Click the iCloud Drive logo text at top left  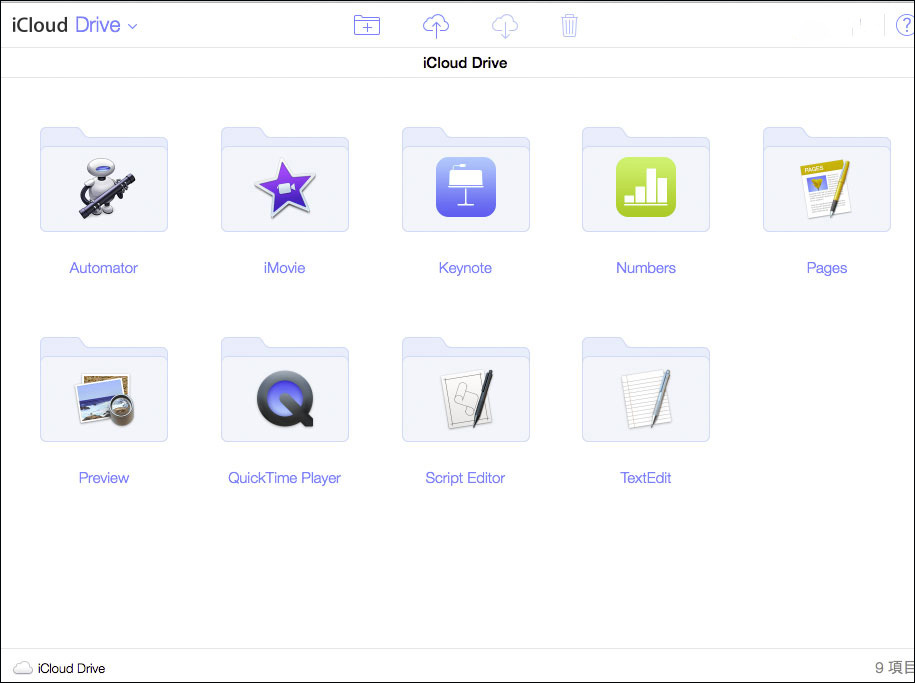[x=67, y=25]
